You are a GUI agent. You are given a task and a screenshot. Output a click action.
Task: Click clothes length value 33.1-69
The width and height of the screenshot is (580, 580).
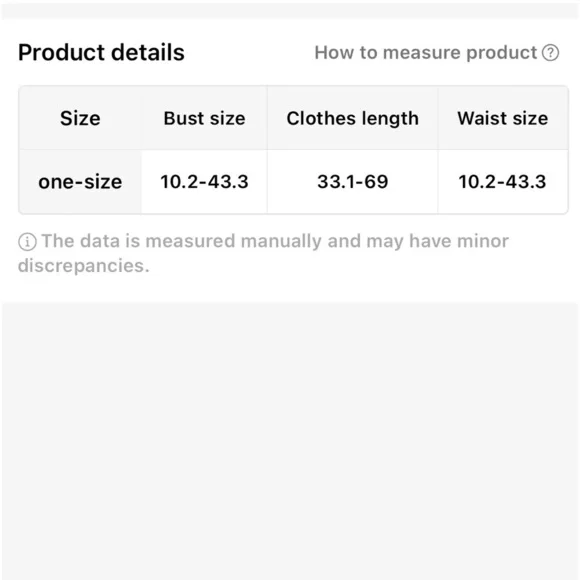coord(353,182)
